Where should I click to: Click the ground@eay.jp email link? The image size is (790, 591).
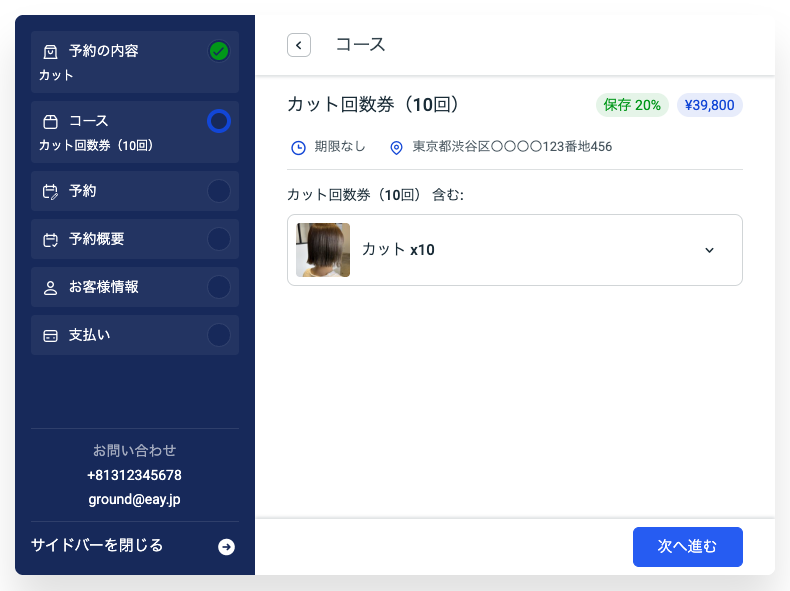[134, 499]
